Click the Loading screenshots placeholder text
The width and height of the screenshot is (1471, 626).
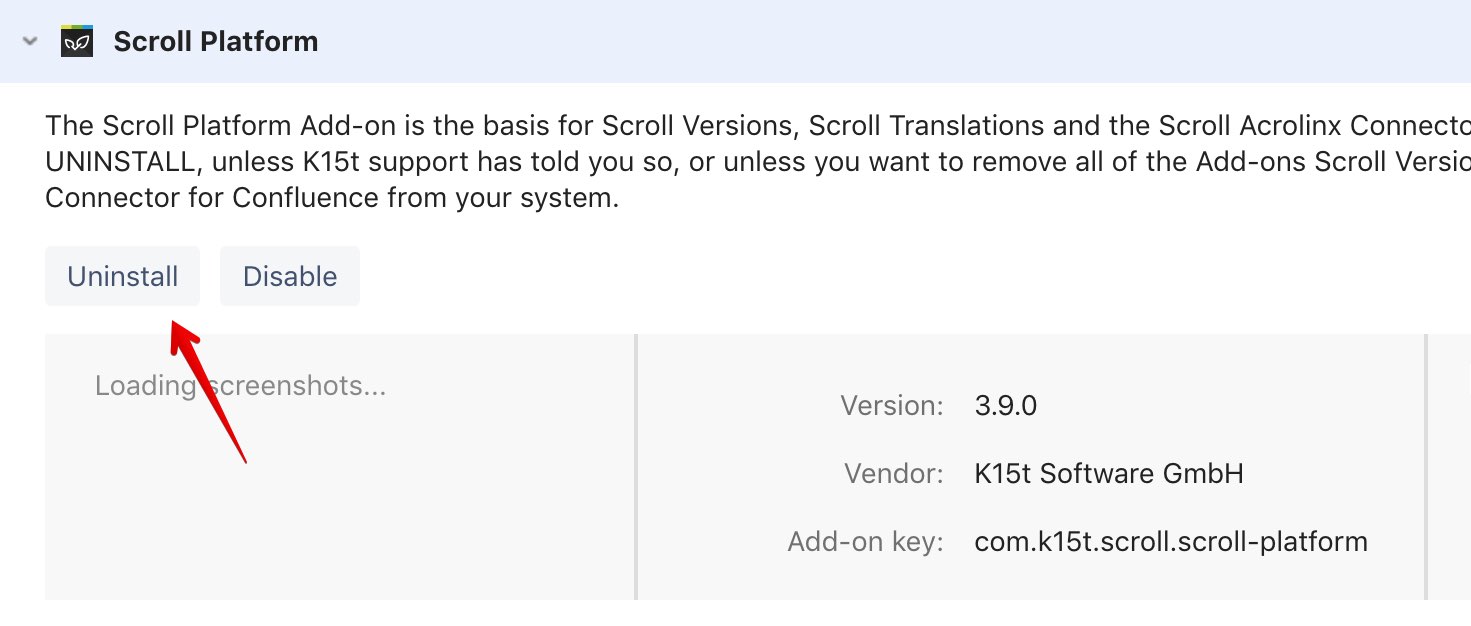click(x=240, y=386)
